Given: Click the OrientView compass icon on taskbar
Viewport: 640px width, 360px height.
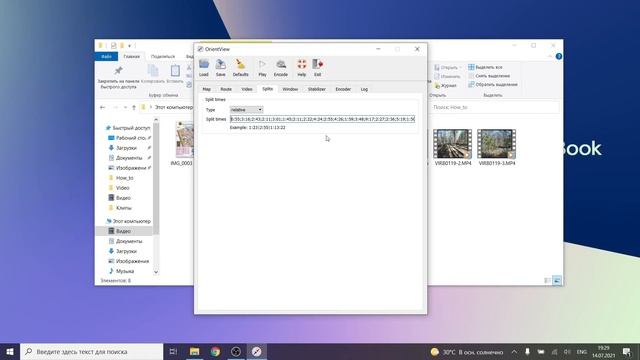Looking at the screenshot, I should [x=256, y=351].
